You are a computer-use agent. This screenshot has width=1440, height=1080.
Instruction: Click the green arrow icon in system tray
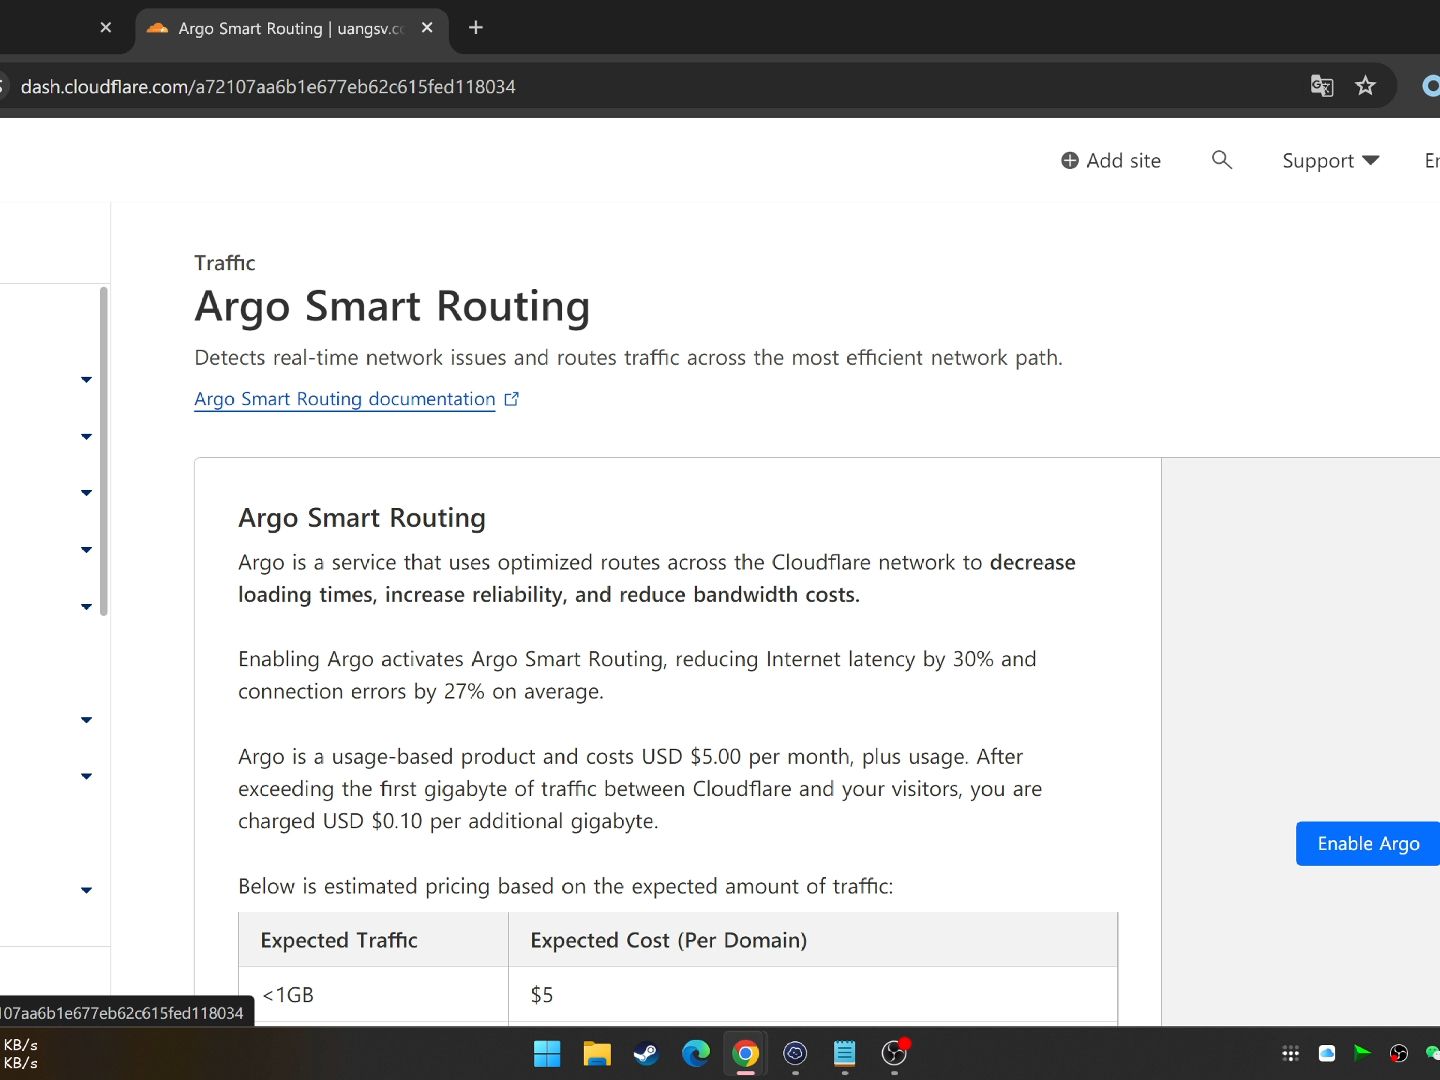(1362, 1052)
